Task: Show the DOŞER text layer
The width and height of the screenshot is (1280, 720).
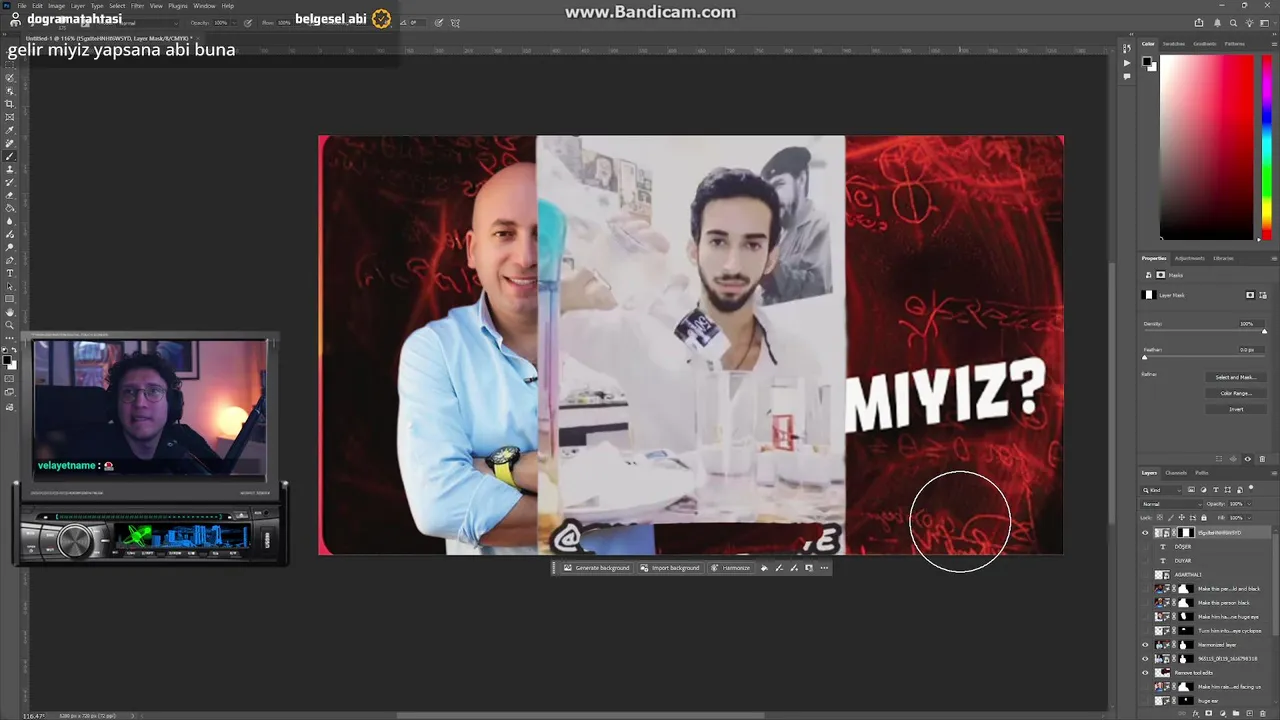Action: click(1145, 547)
